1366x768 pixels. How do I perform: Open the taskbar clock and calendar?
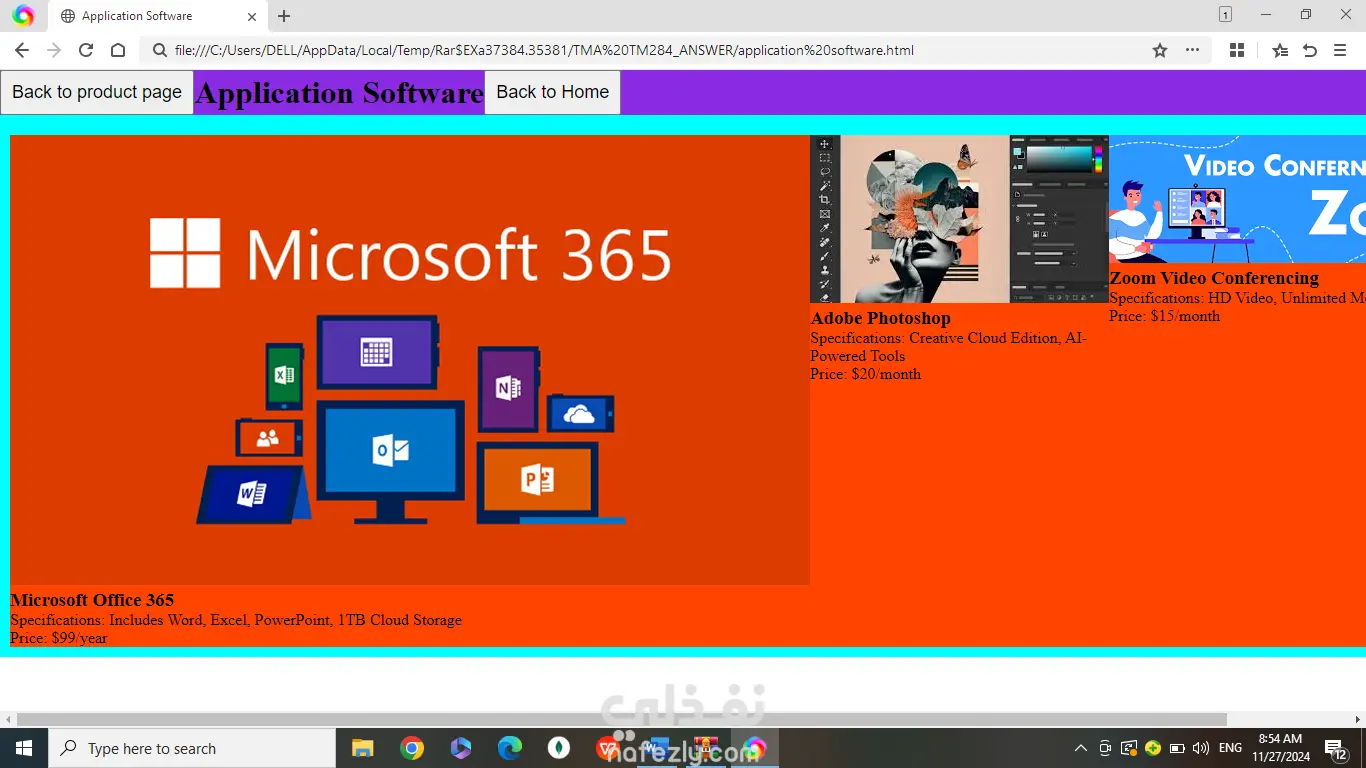(1281, 748)
